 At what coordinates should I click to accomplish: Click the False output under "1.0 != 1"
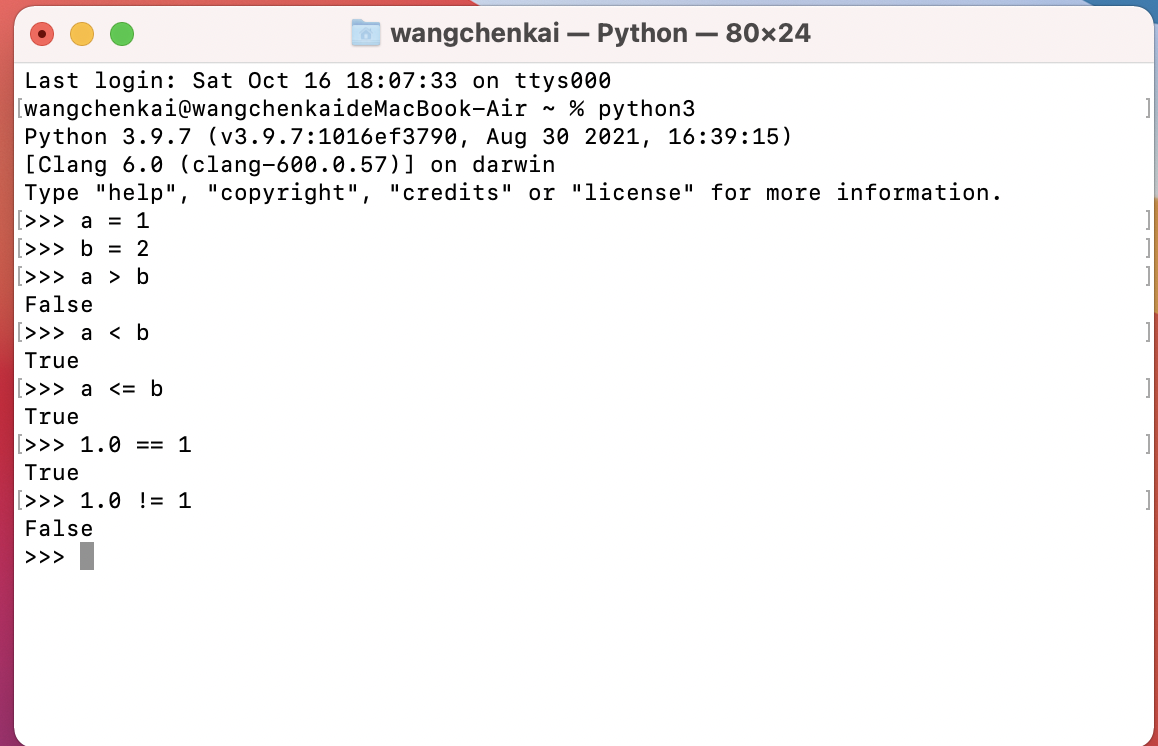pos(59,528)
